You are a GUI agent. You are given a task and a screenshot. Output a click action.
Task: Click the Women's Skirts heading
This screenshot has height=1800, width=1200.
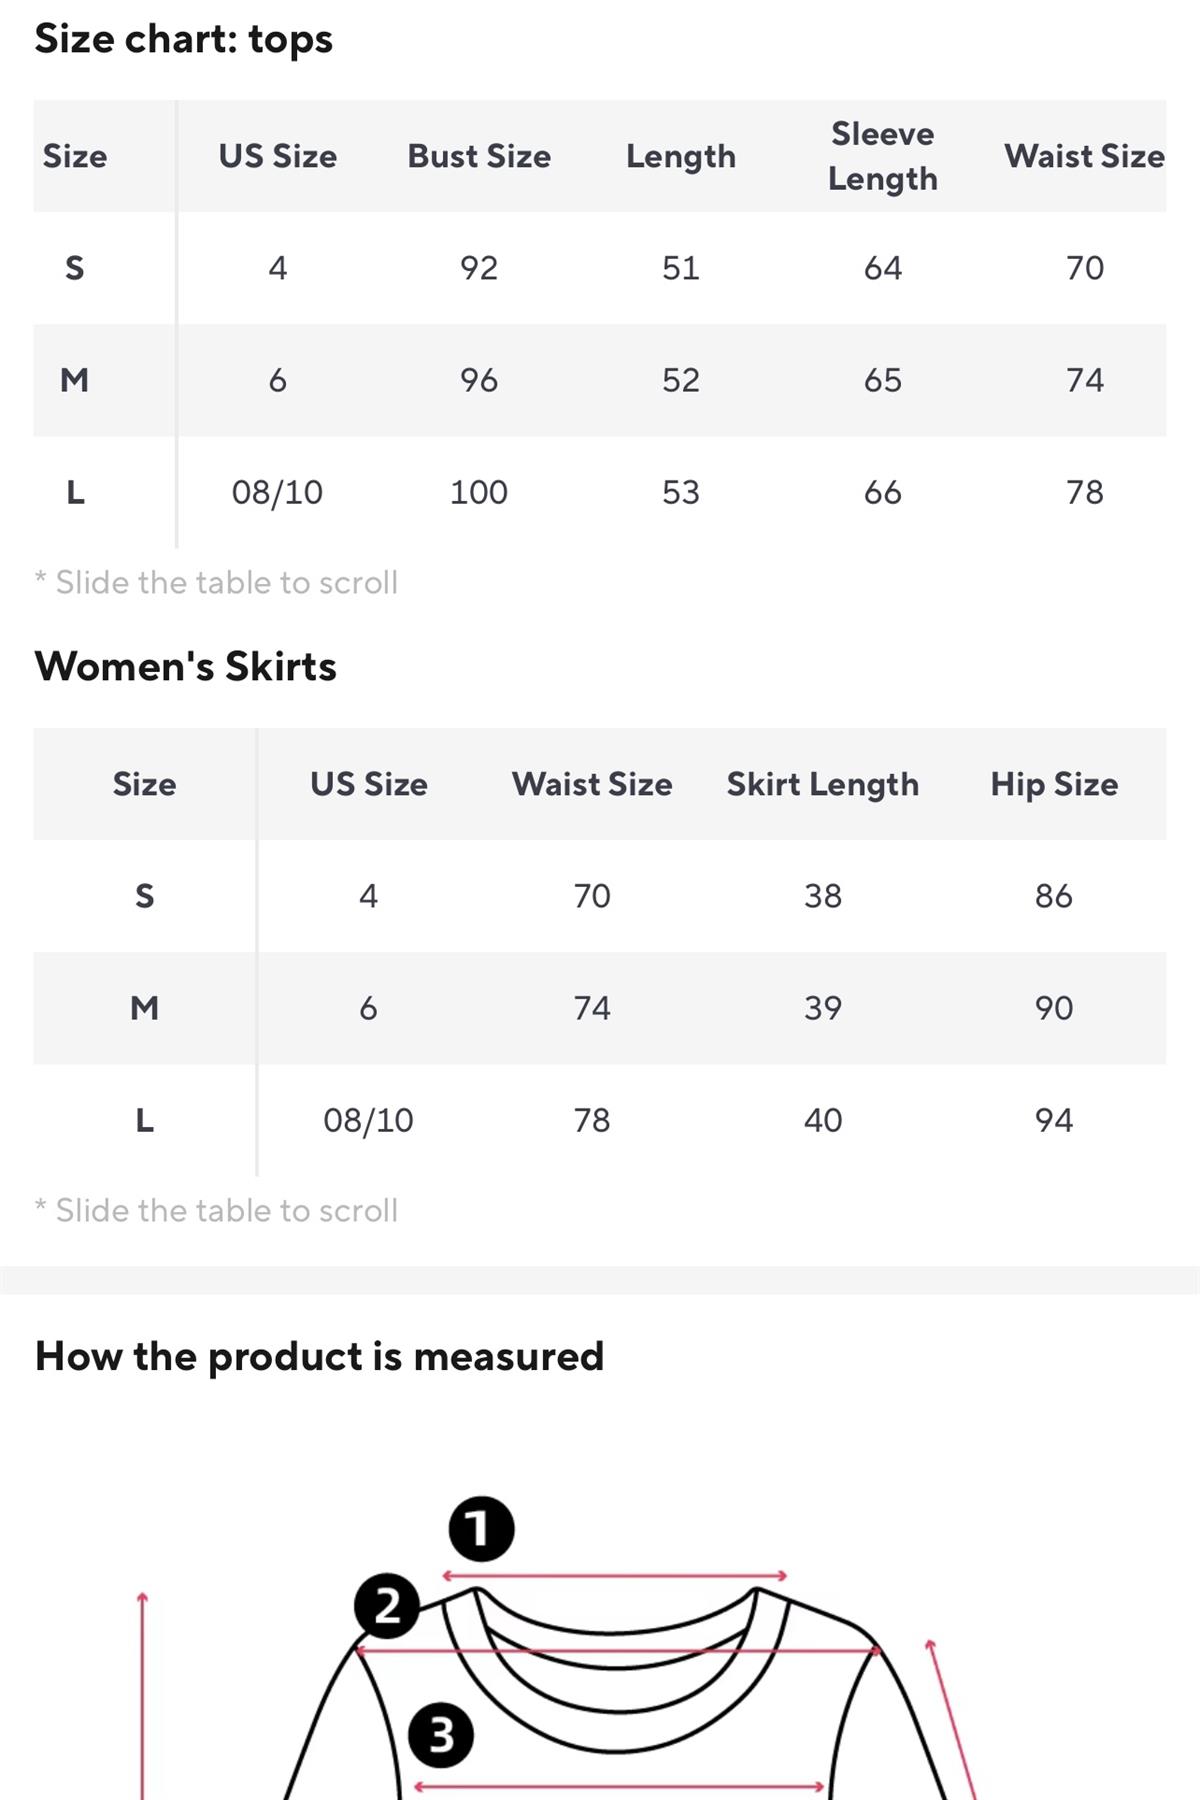point(186,667)
